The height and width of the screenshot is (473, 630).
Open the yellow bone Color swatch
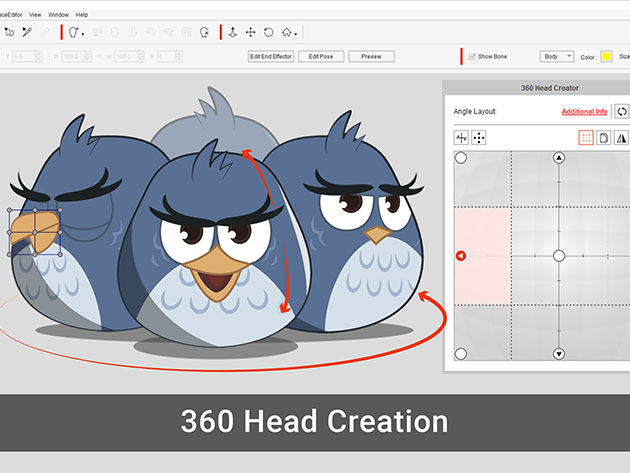606,56
